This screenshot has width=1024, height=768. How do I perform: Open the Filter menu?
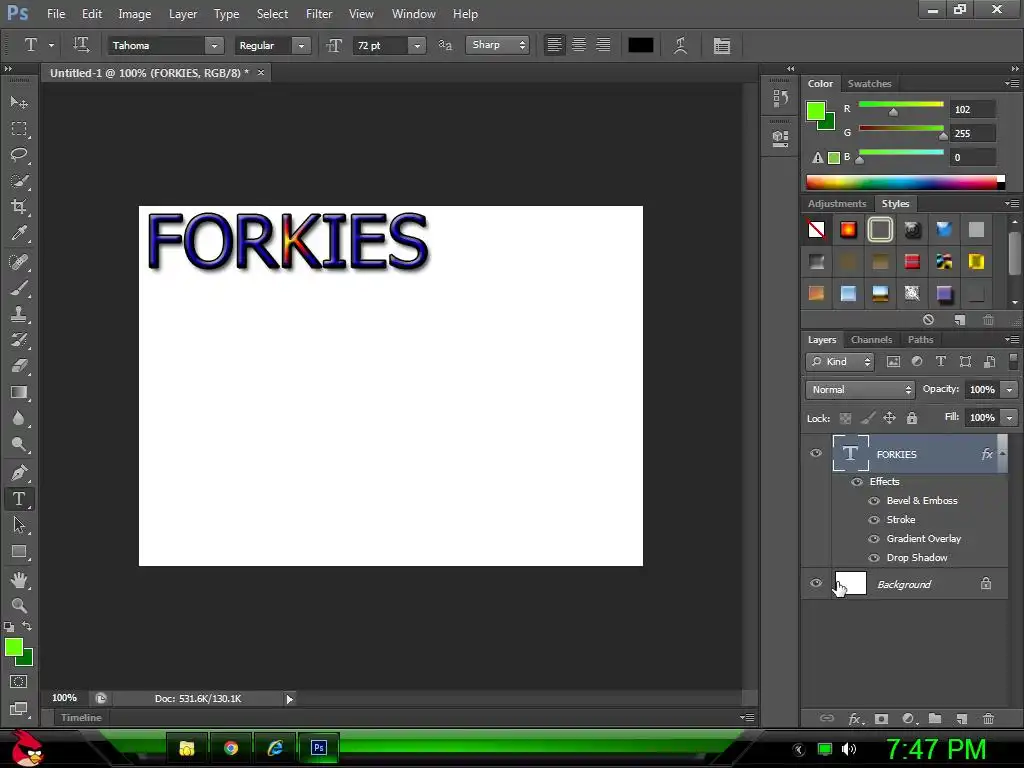point(319,14)
